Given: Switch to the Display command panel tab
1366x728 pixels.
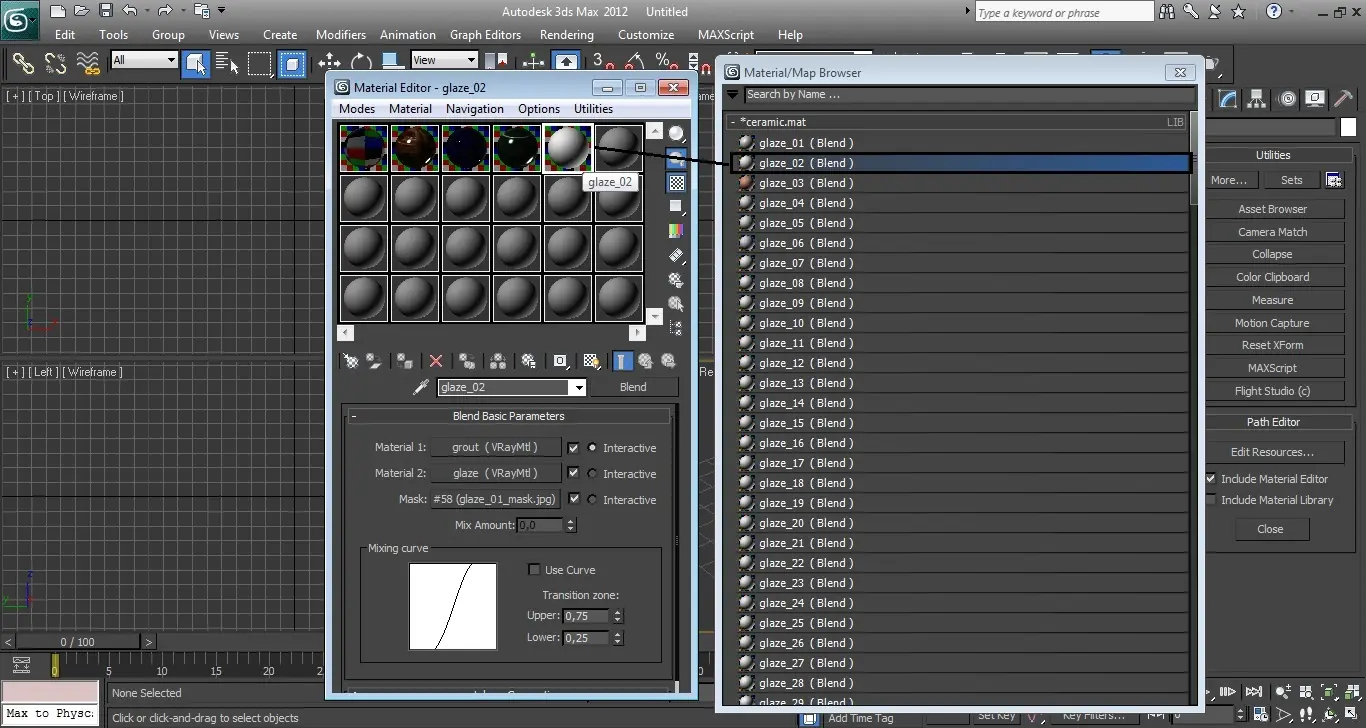Looking at the screenshot, I should click(1315, 98).
